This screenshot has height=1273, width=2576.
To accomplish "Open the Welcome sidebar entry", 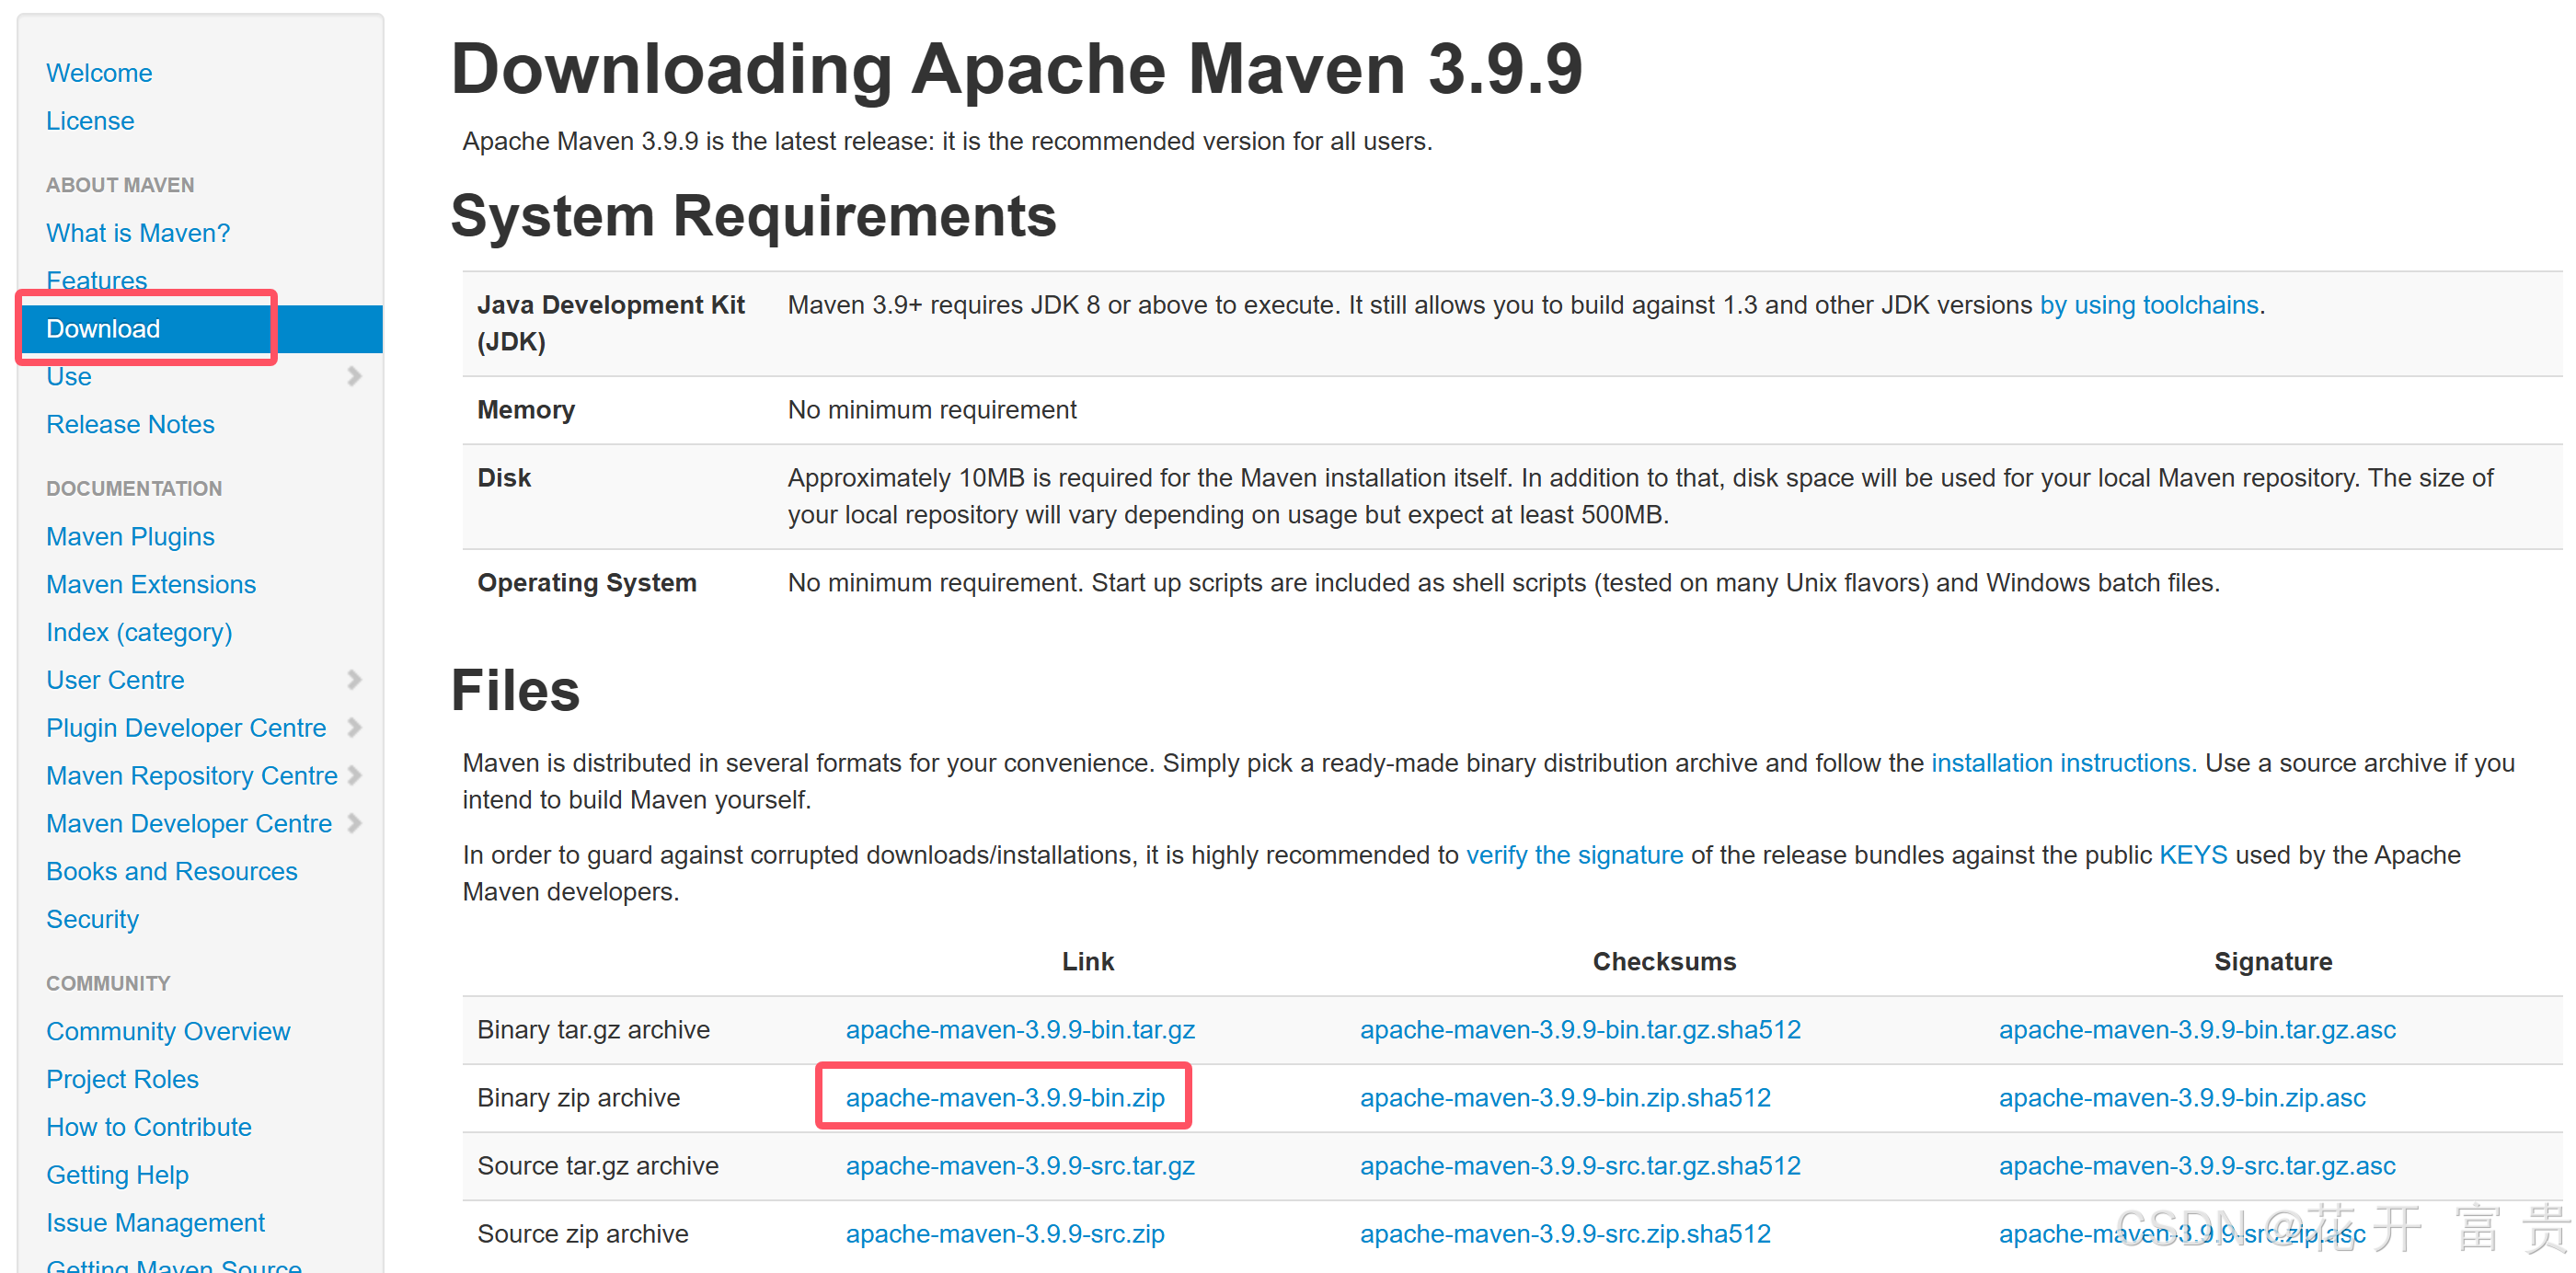I will [x=99, y=72].
